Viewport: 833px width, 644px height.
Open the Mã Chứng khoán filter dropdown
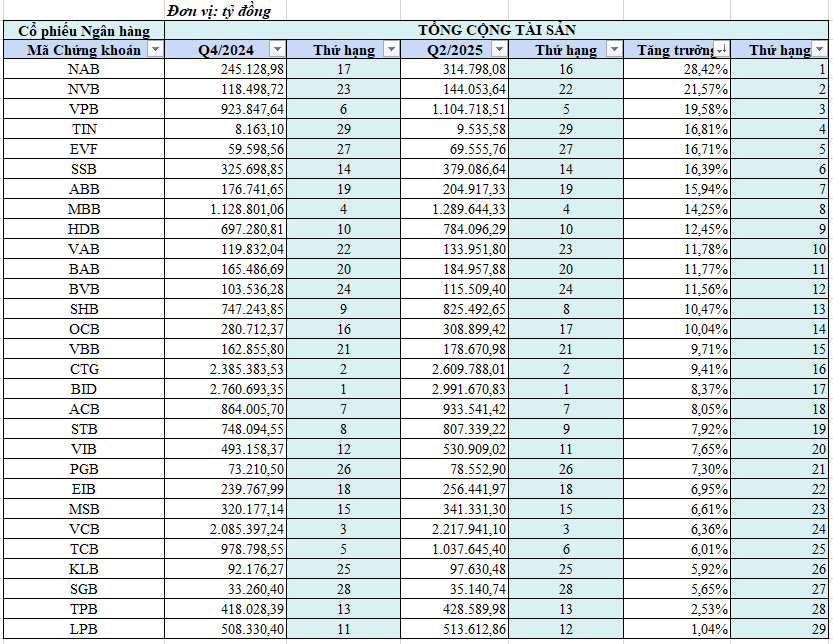pyautogui.click(x=155, y=49)
